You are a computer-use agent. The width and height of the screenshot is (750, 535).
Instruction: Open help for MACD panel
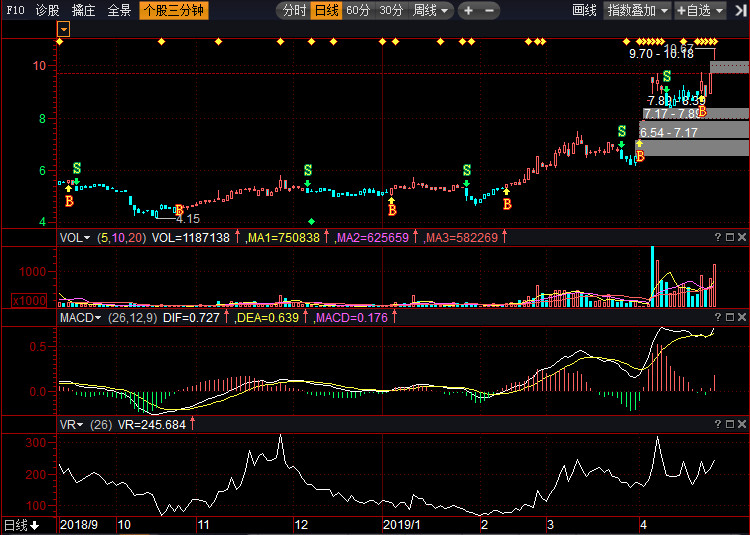tap(717, 317)
